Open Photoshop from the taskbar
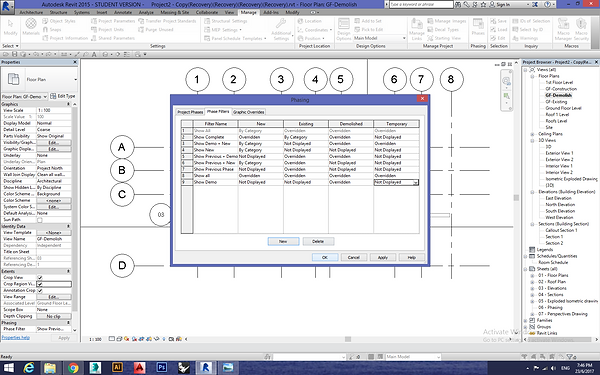 [x=162, y=368]
